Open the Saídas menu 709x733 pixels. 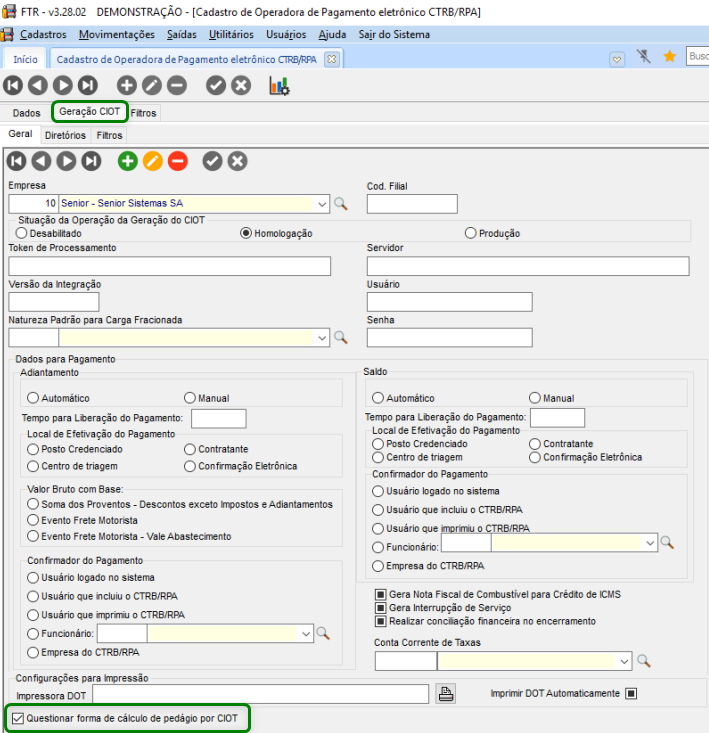tap(181, 35)
